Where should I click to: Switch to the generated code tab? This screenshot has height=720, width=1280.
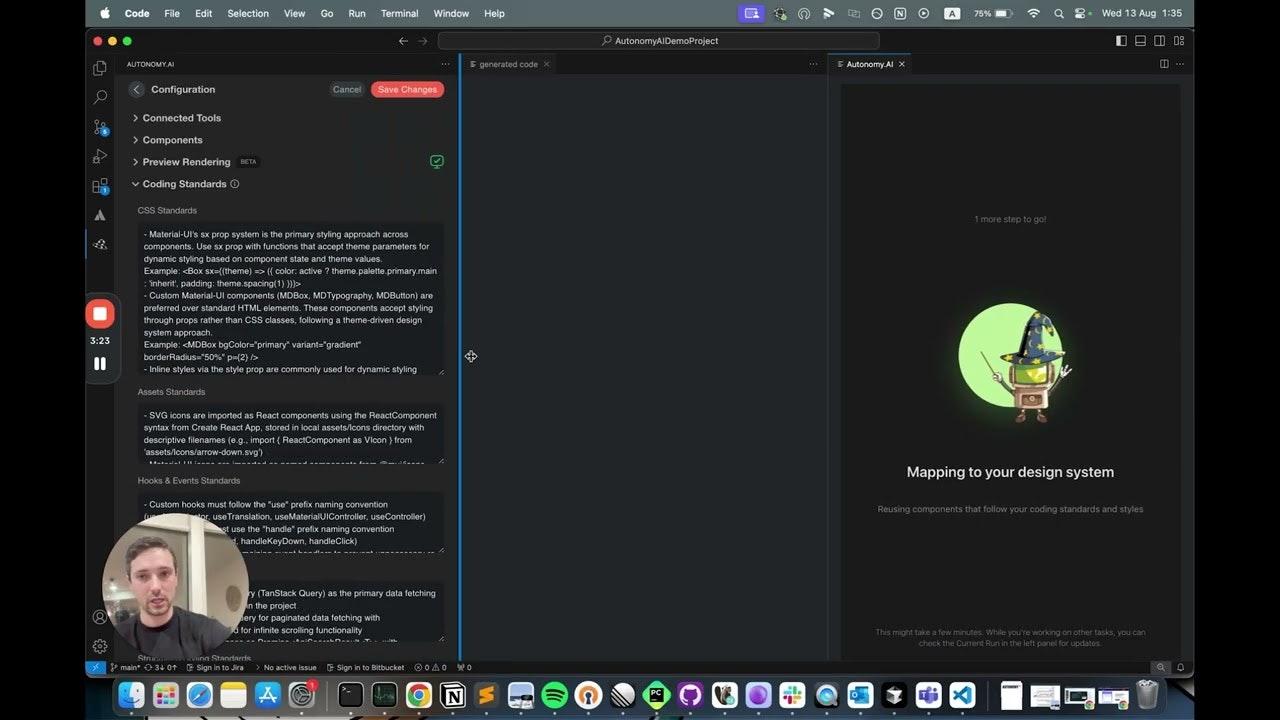pos(508,64)
